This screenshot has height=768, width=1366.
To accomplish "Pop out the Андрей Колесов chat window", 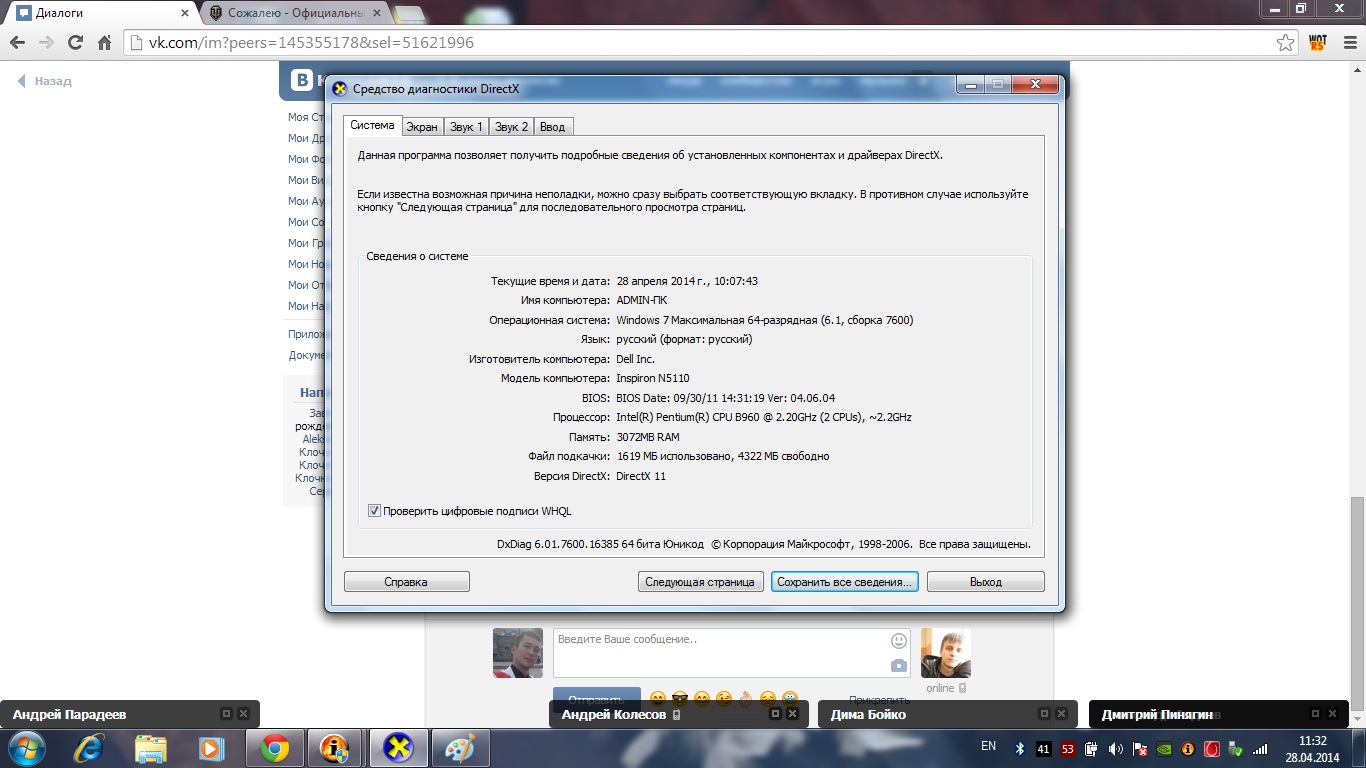I will [x=775, y=714].
